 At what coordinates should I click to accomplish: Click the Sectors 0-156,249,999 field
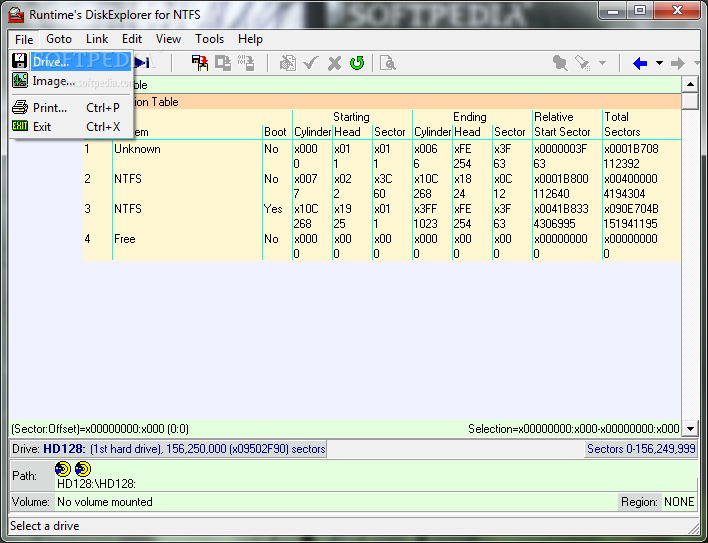641,449
